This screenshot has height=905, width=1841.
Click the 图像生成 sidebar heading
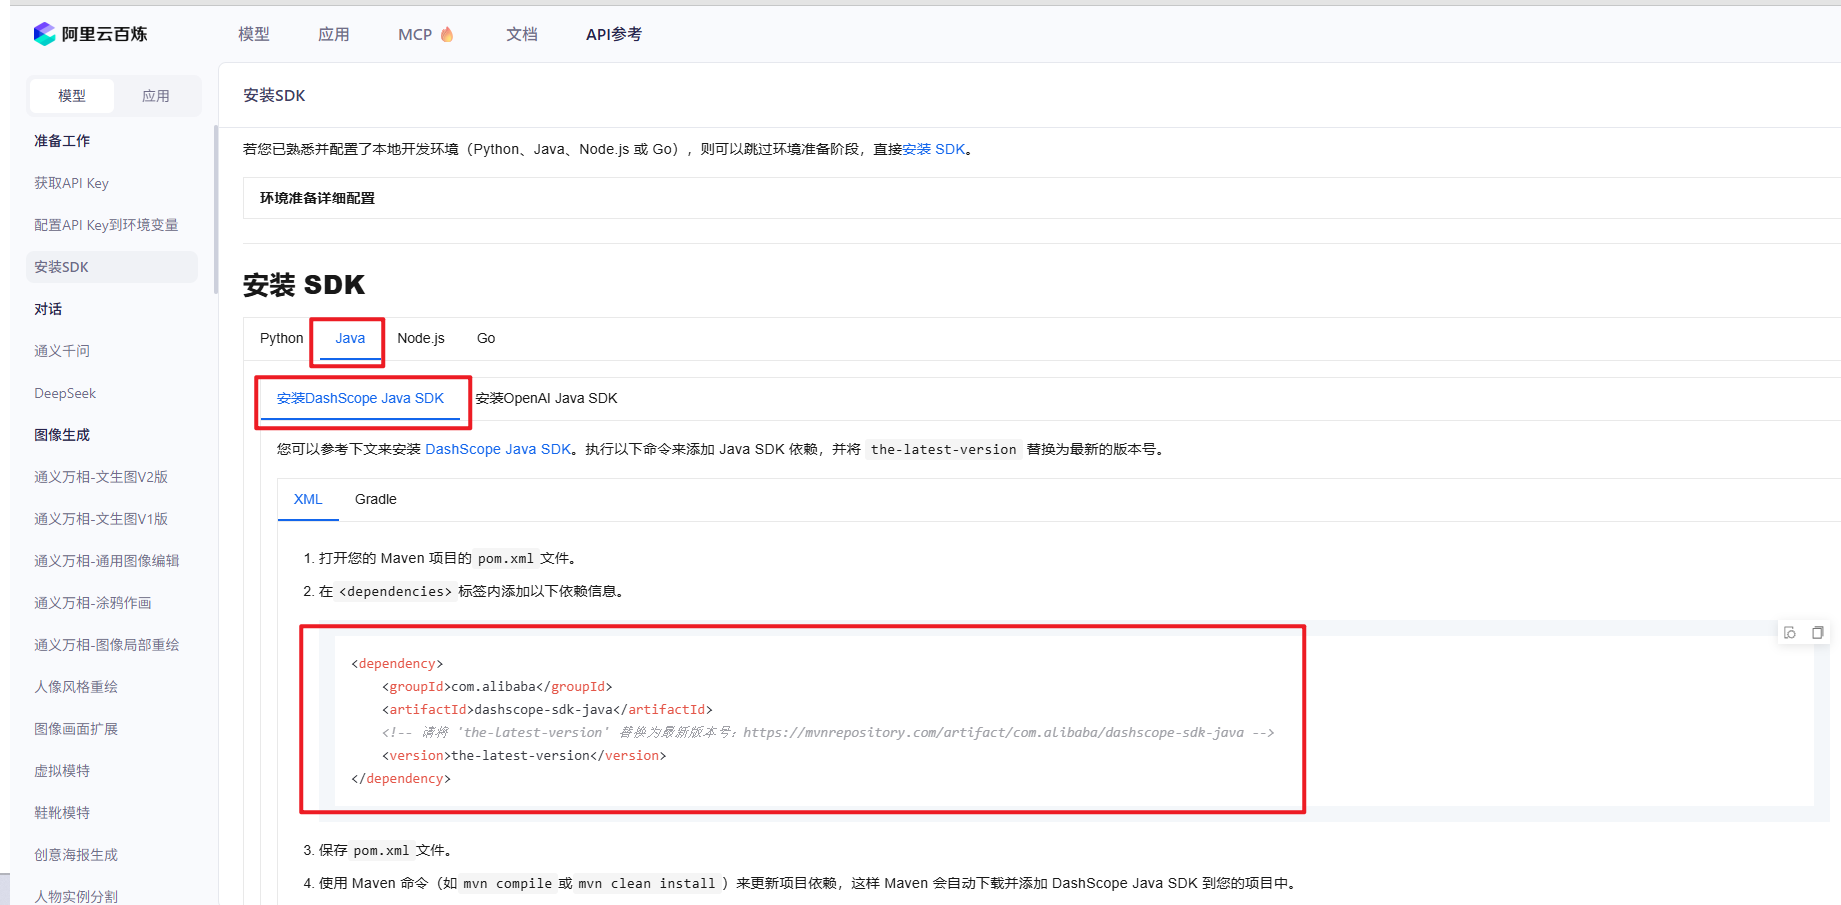62,435
